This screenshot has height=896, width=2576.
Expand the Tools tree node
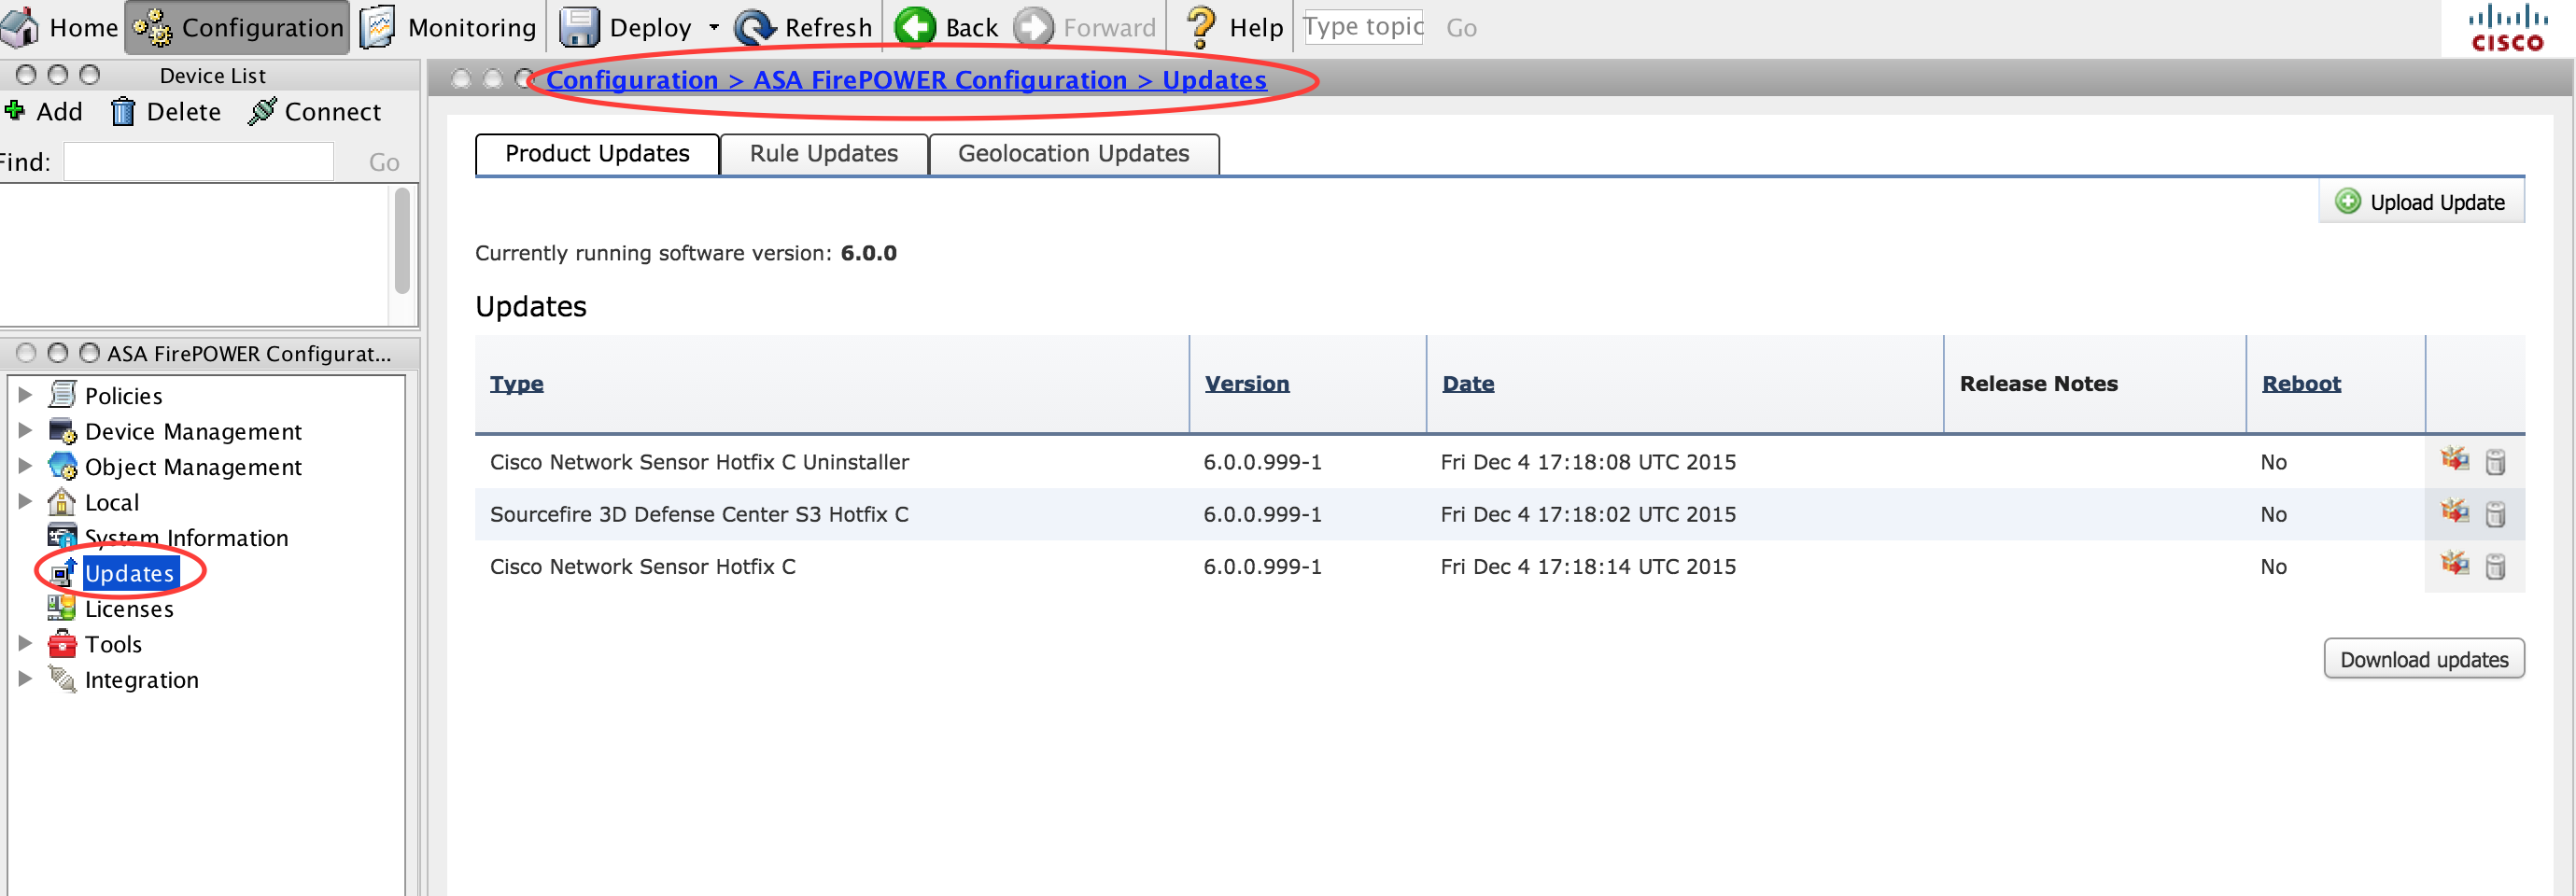[26, 644]
